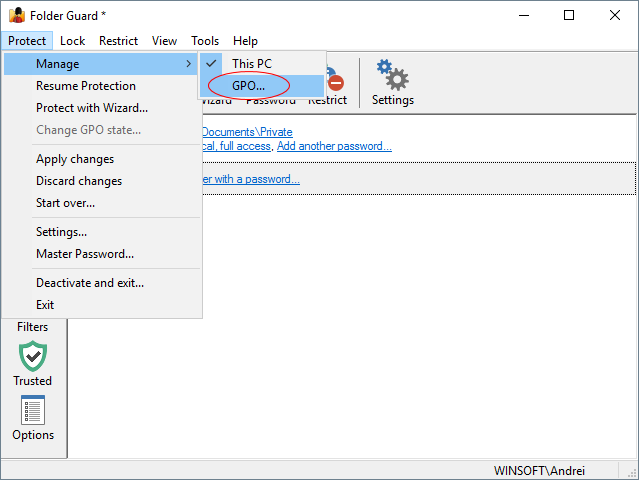Viewport: 639px width, 480px height.
Task: Open Settings... from Protect menu
Action: [100, 232]
